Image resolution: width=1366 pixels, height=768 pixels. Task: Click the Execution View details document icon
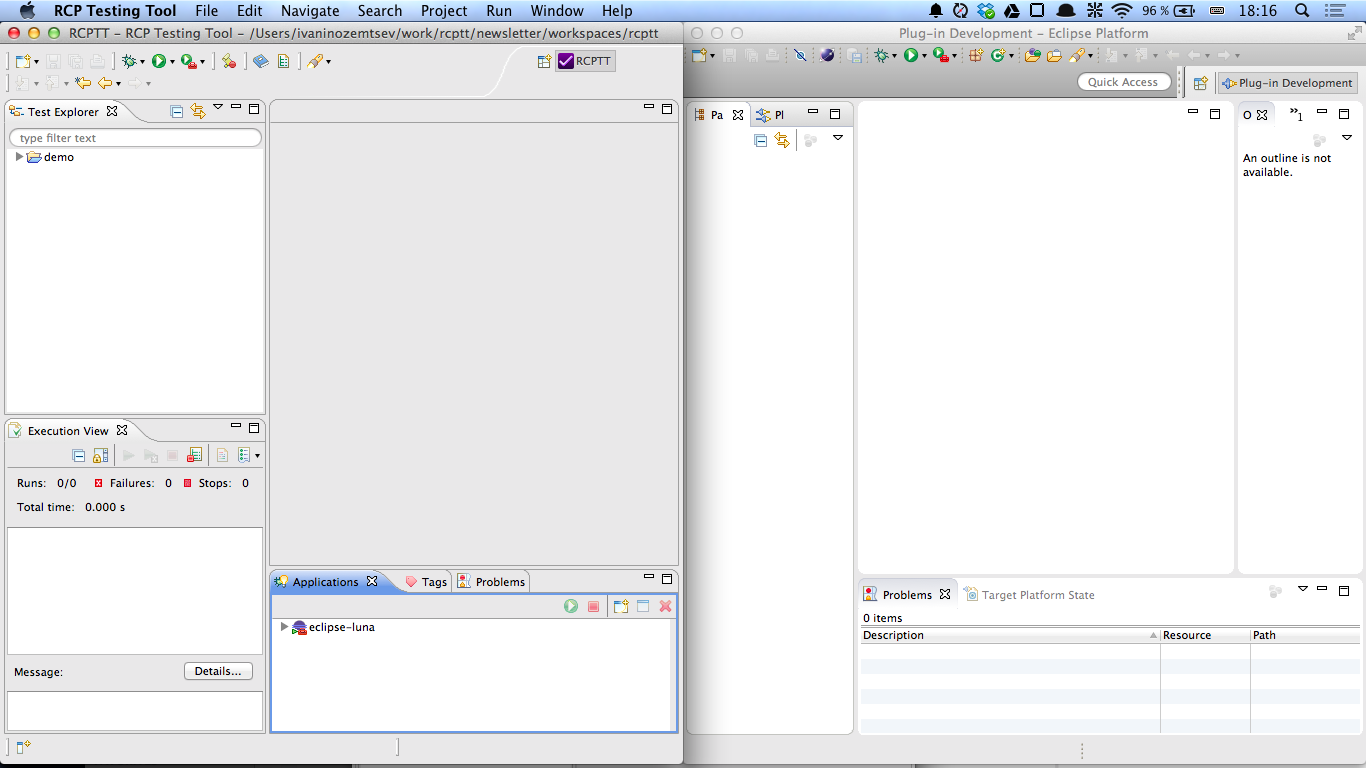pyautogui.click(x=222, y=455)
